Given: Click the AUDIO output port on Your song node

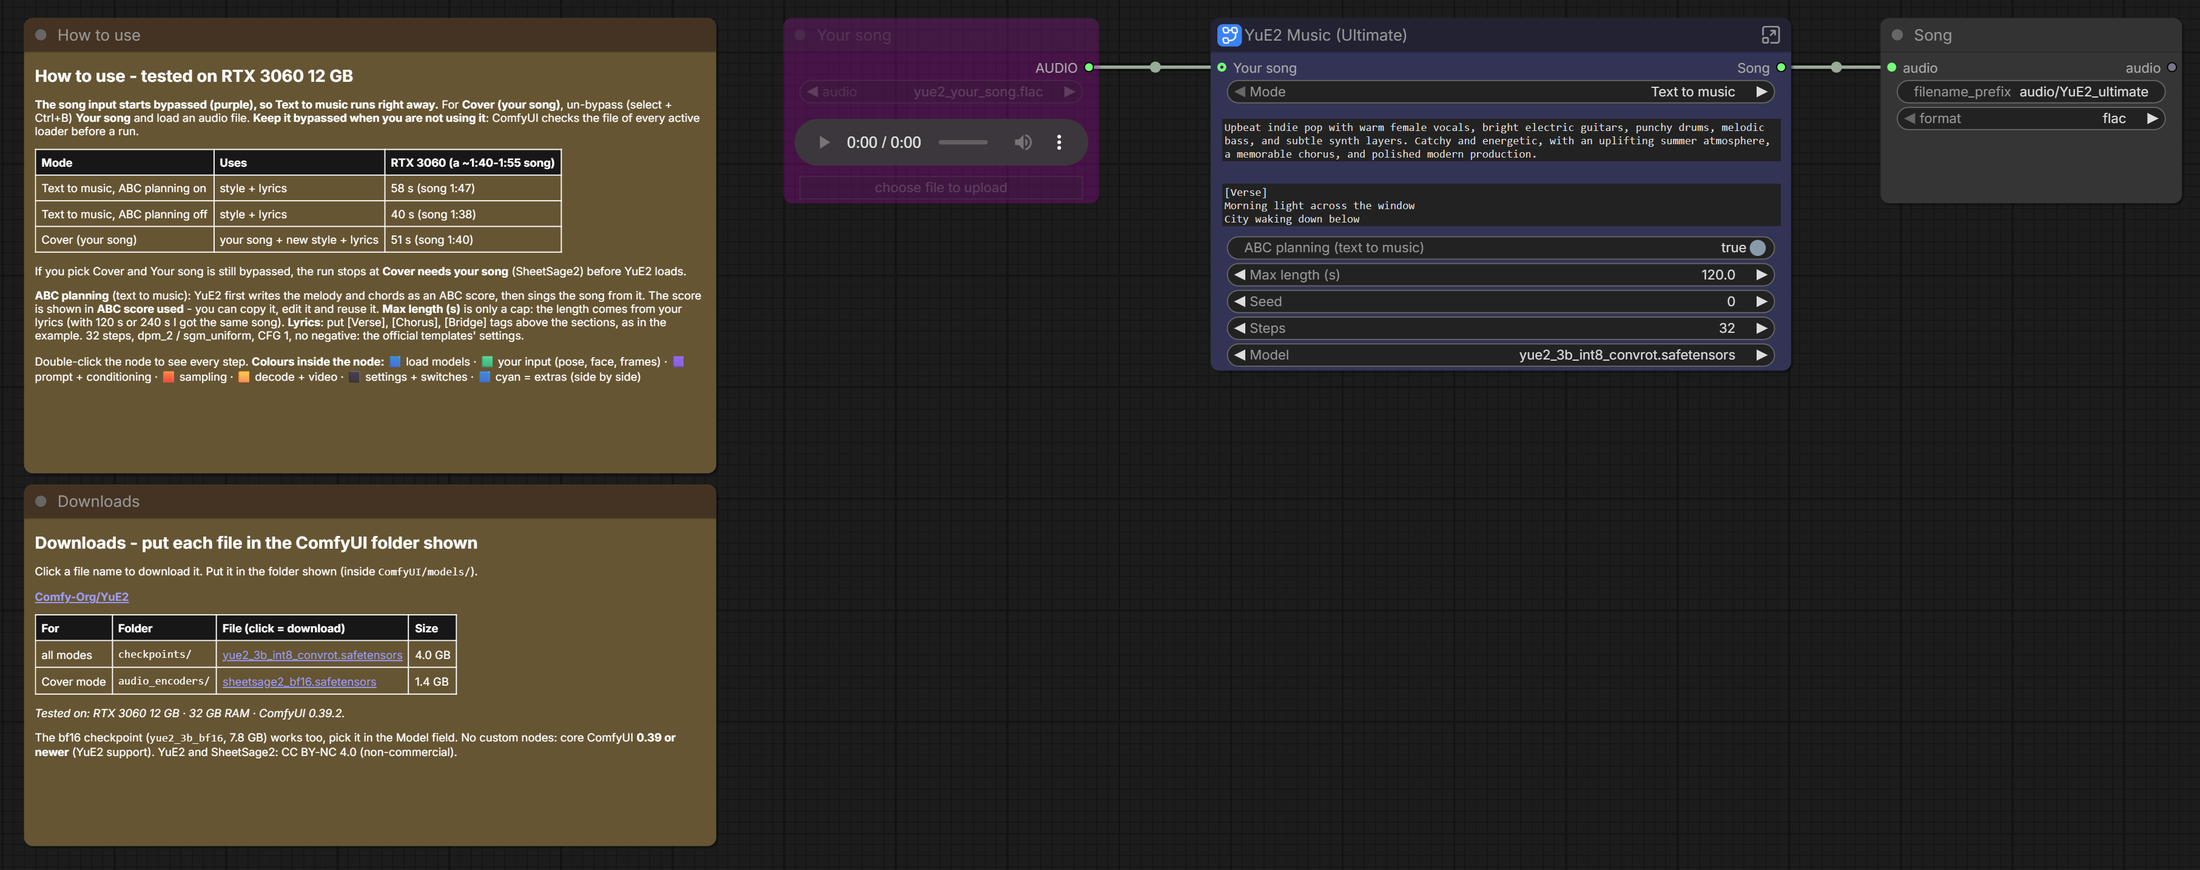Looking at the screenshot, I should click(x=1089, y=68).
